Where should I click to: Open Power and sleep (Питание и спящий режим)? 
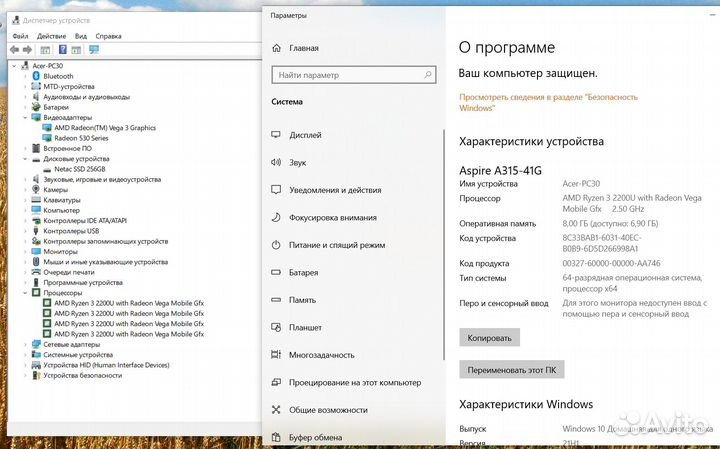[x=337, y=245]
